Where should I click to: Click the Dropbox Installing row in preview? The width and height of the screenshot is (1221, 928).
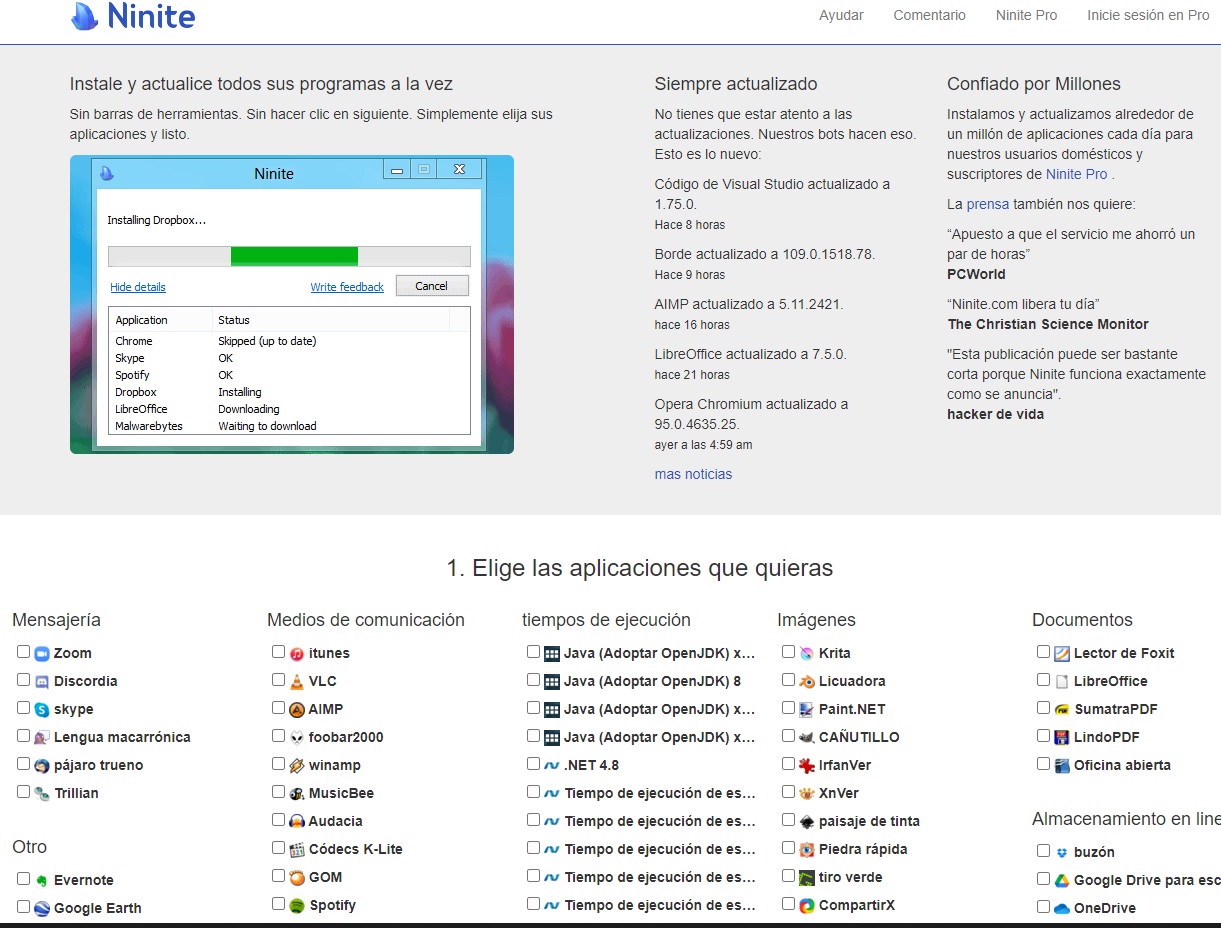289,392
